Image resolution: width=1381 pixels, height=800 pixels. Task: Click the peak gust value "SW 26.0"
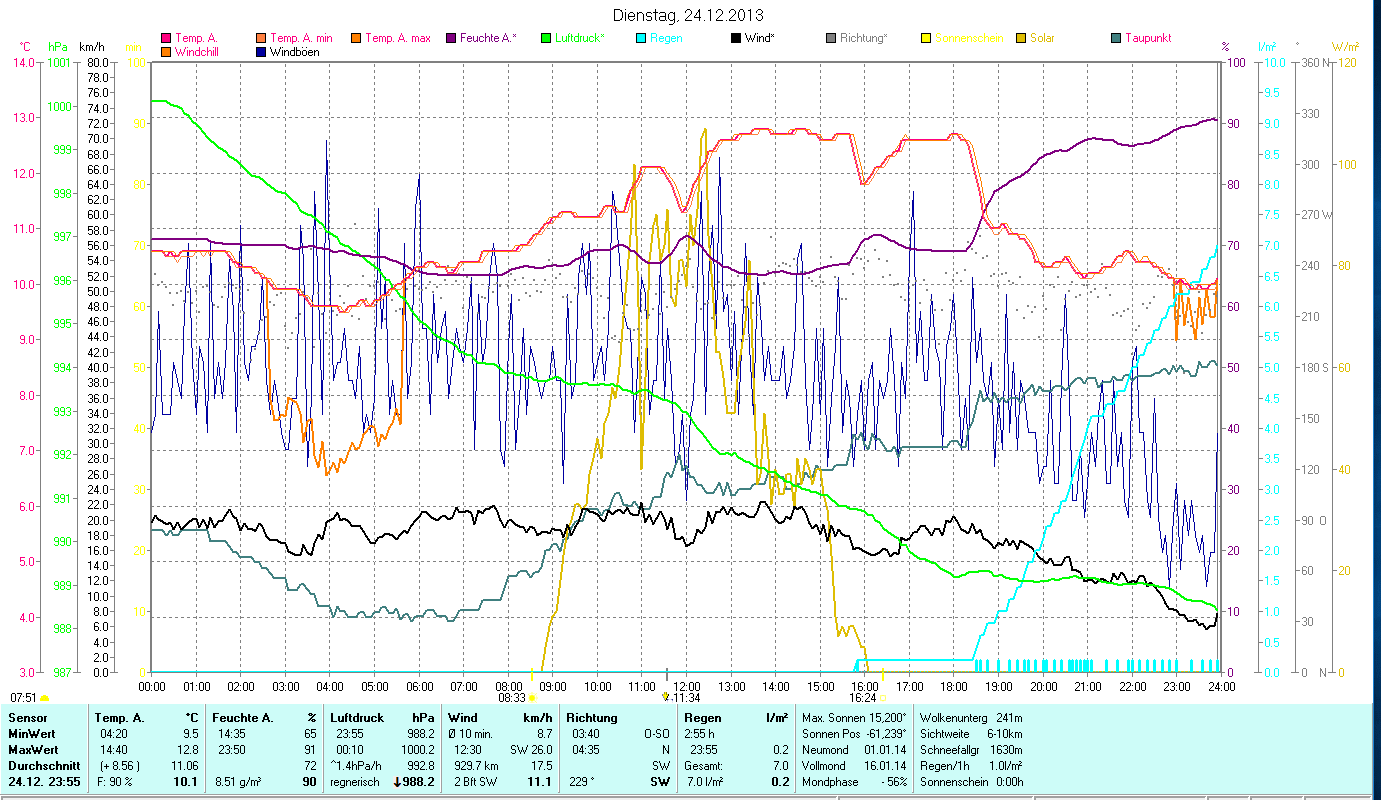(529, 750)
